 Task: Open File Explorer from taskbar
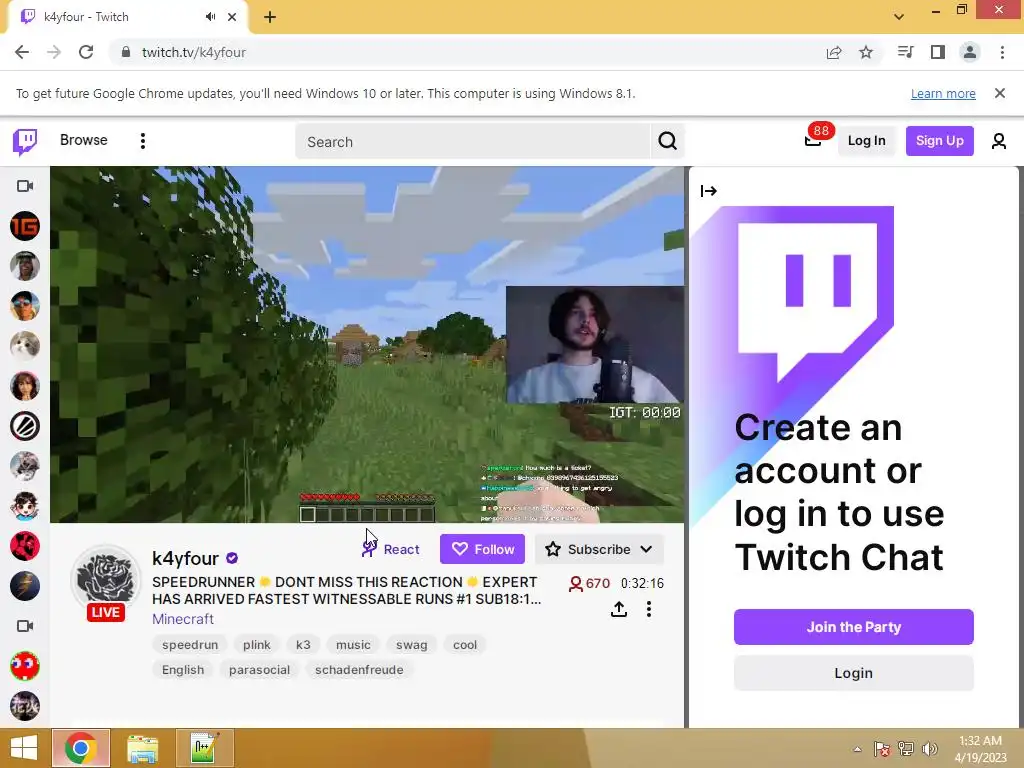pos(142,748)
